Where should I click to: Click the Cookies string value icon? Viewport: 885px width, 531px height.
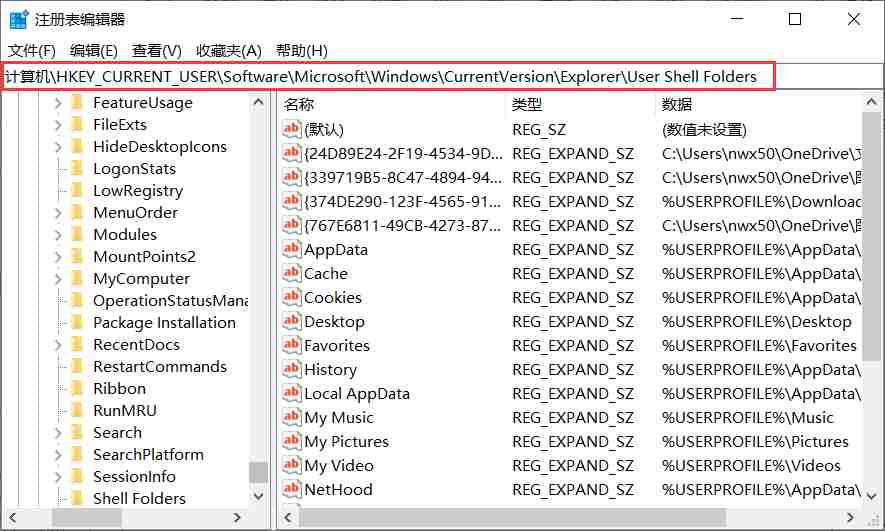(x=291, y=297)
